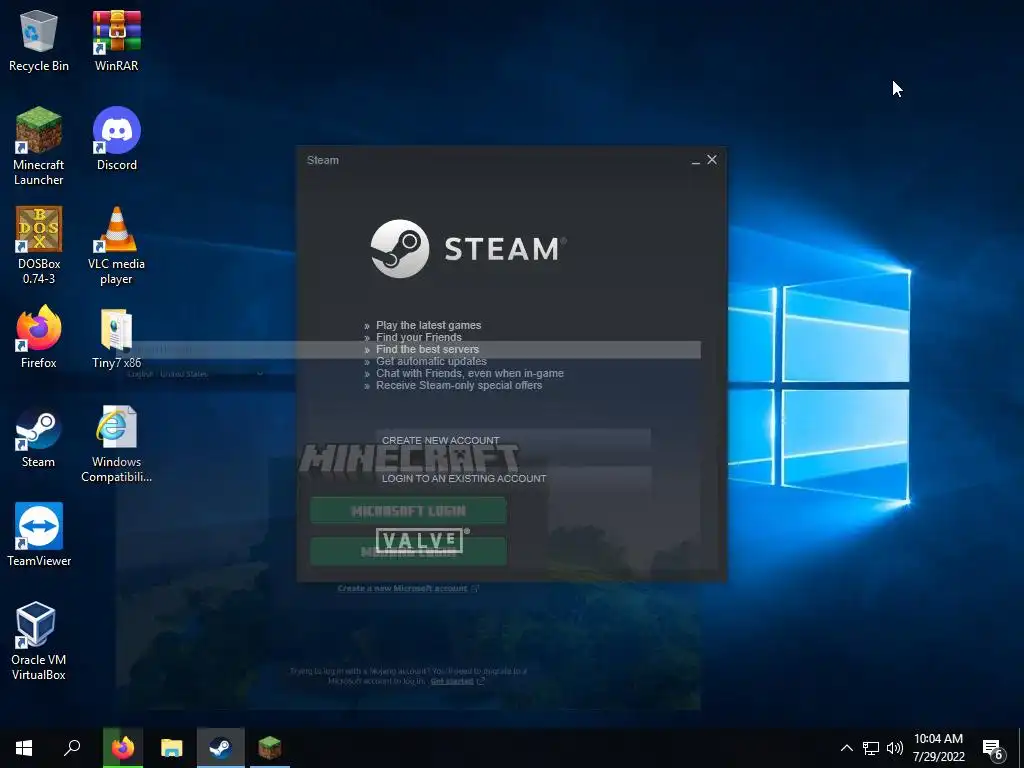Open the volume control tray icon

click(x=895, y=748)
